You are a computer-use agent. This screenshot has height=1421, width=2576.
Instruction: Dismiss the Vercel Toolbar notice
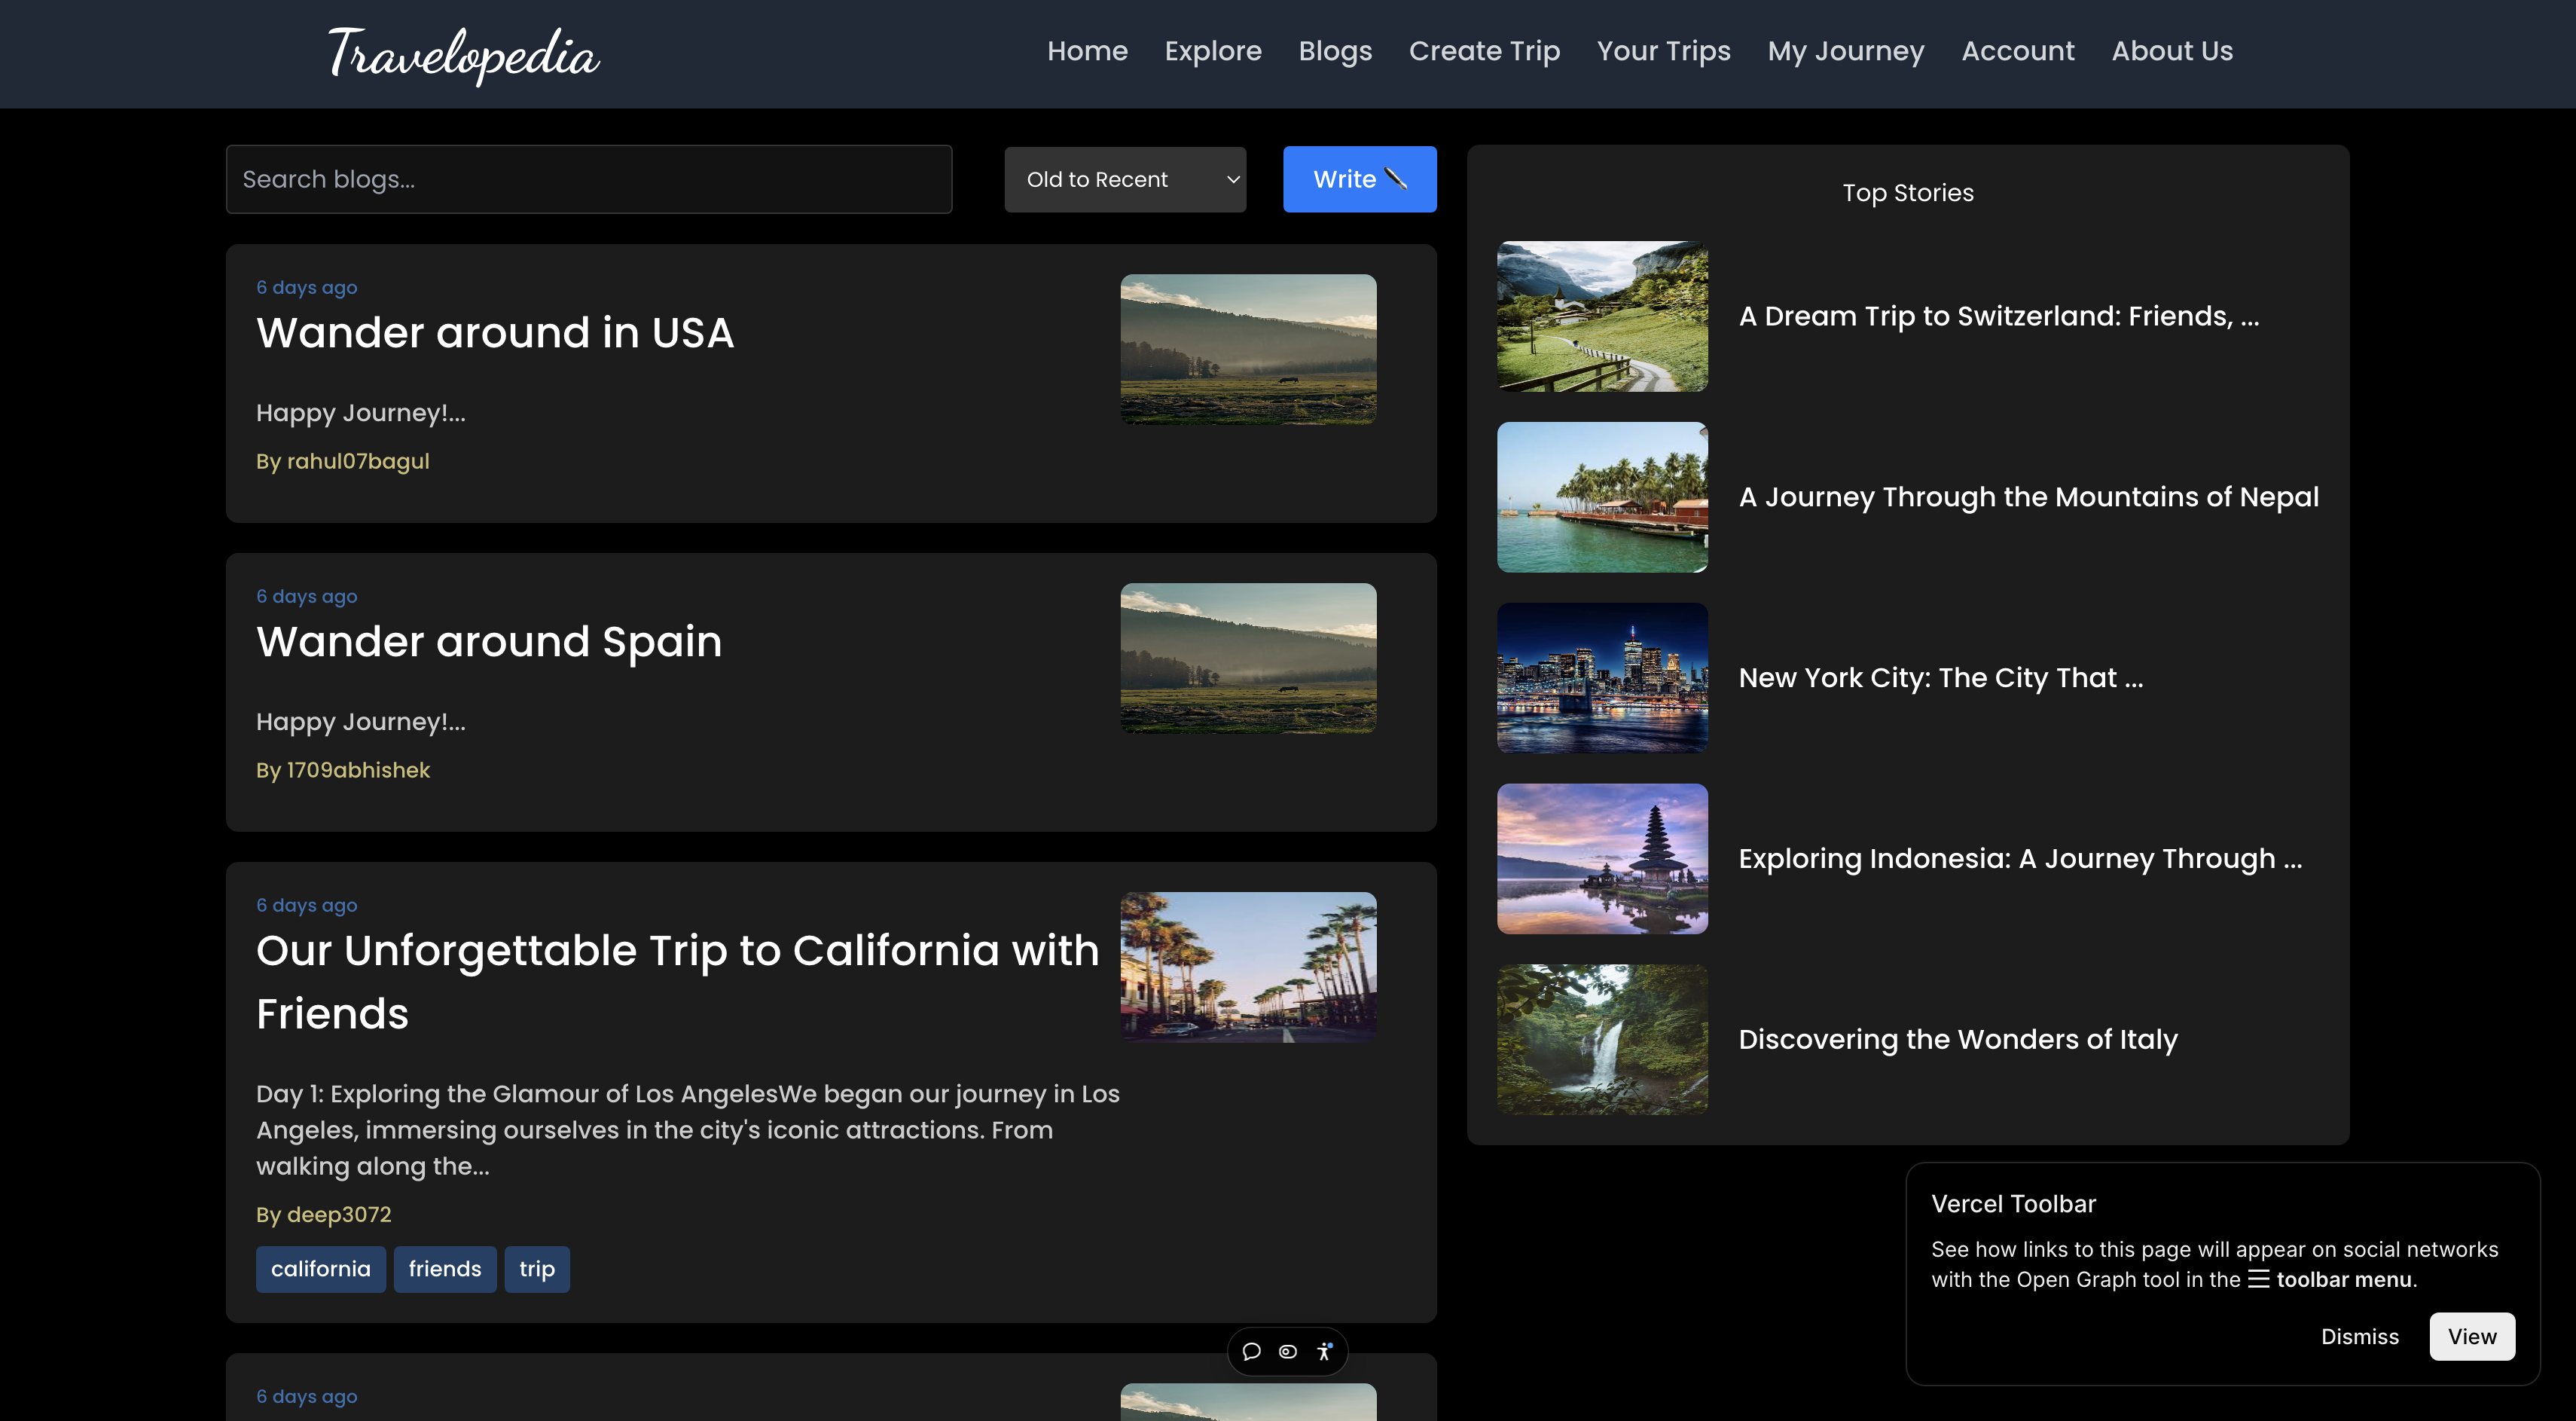(x=2359, y=1337)
